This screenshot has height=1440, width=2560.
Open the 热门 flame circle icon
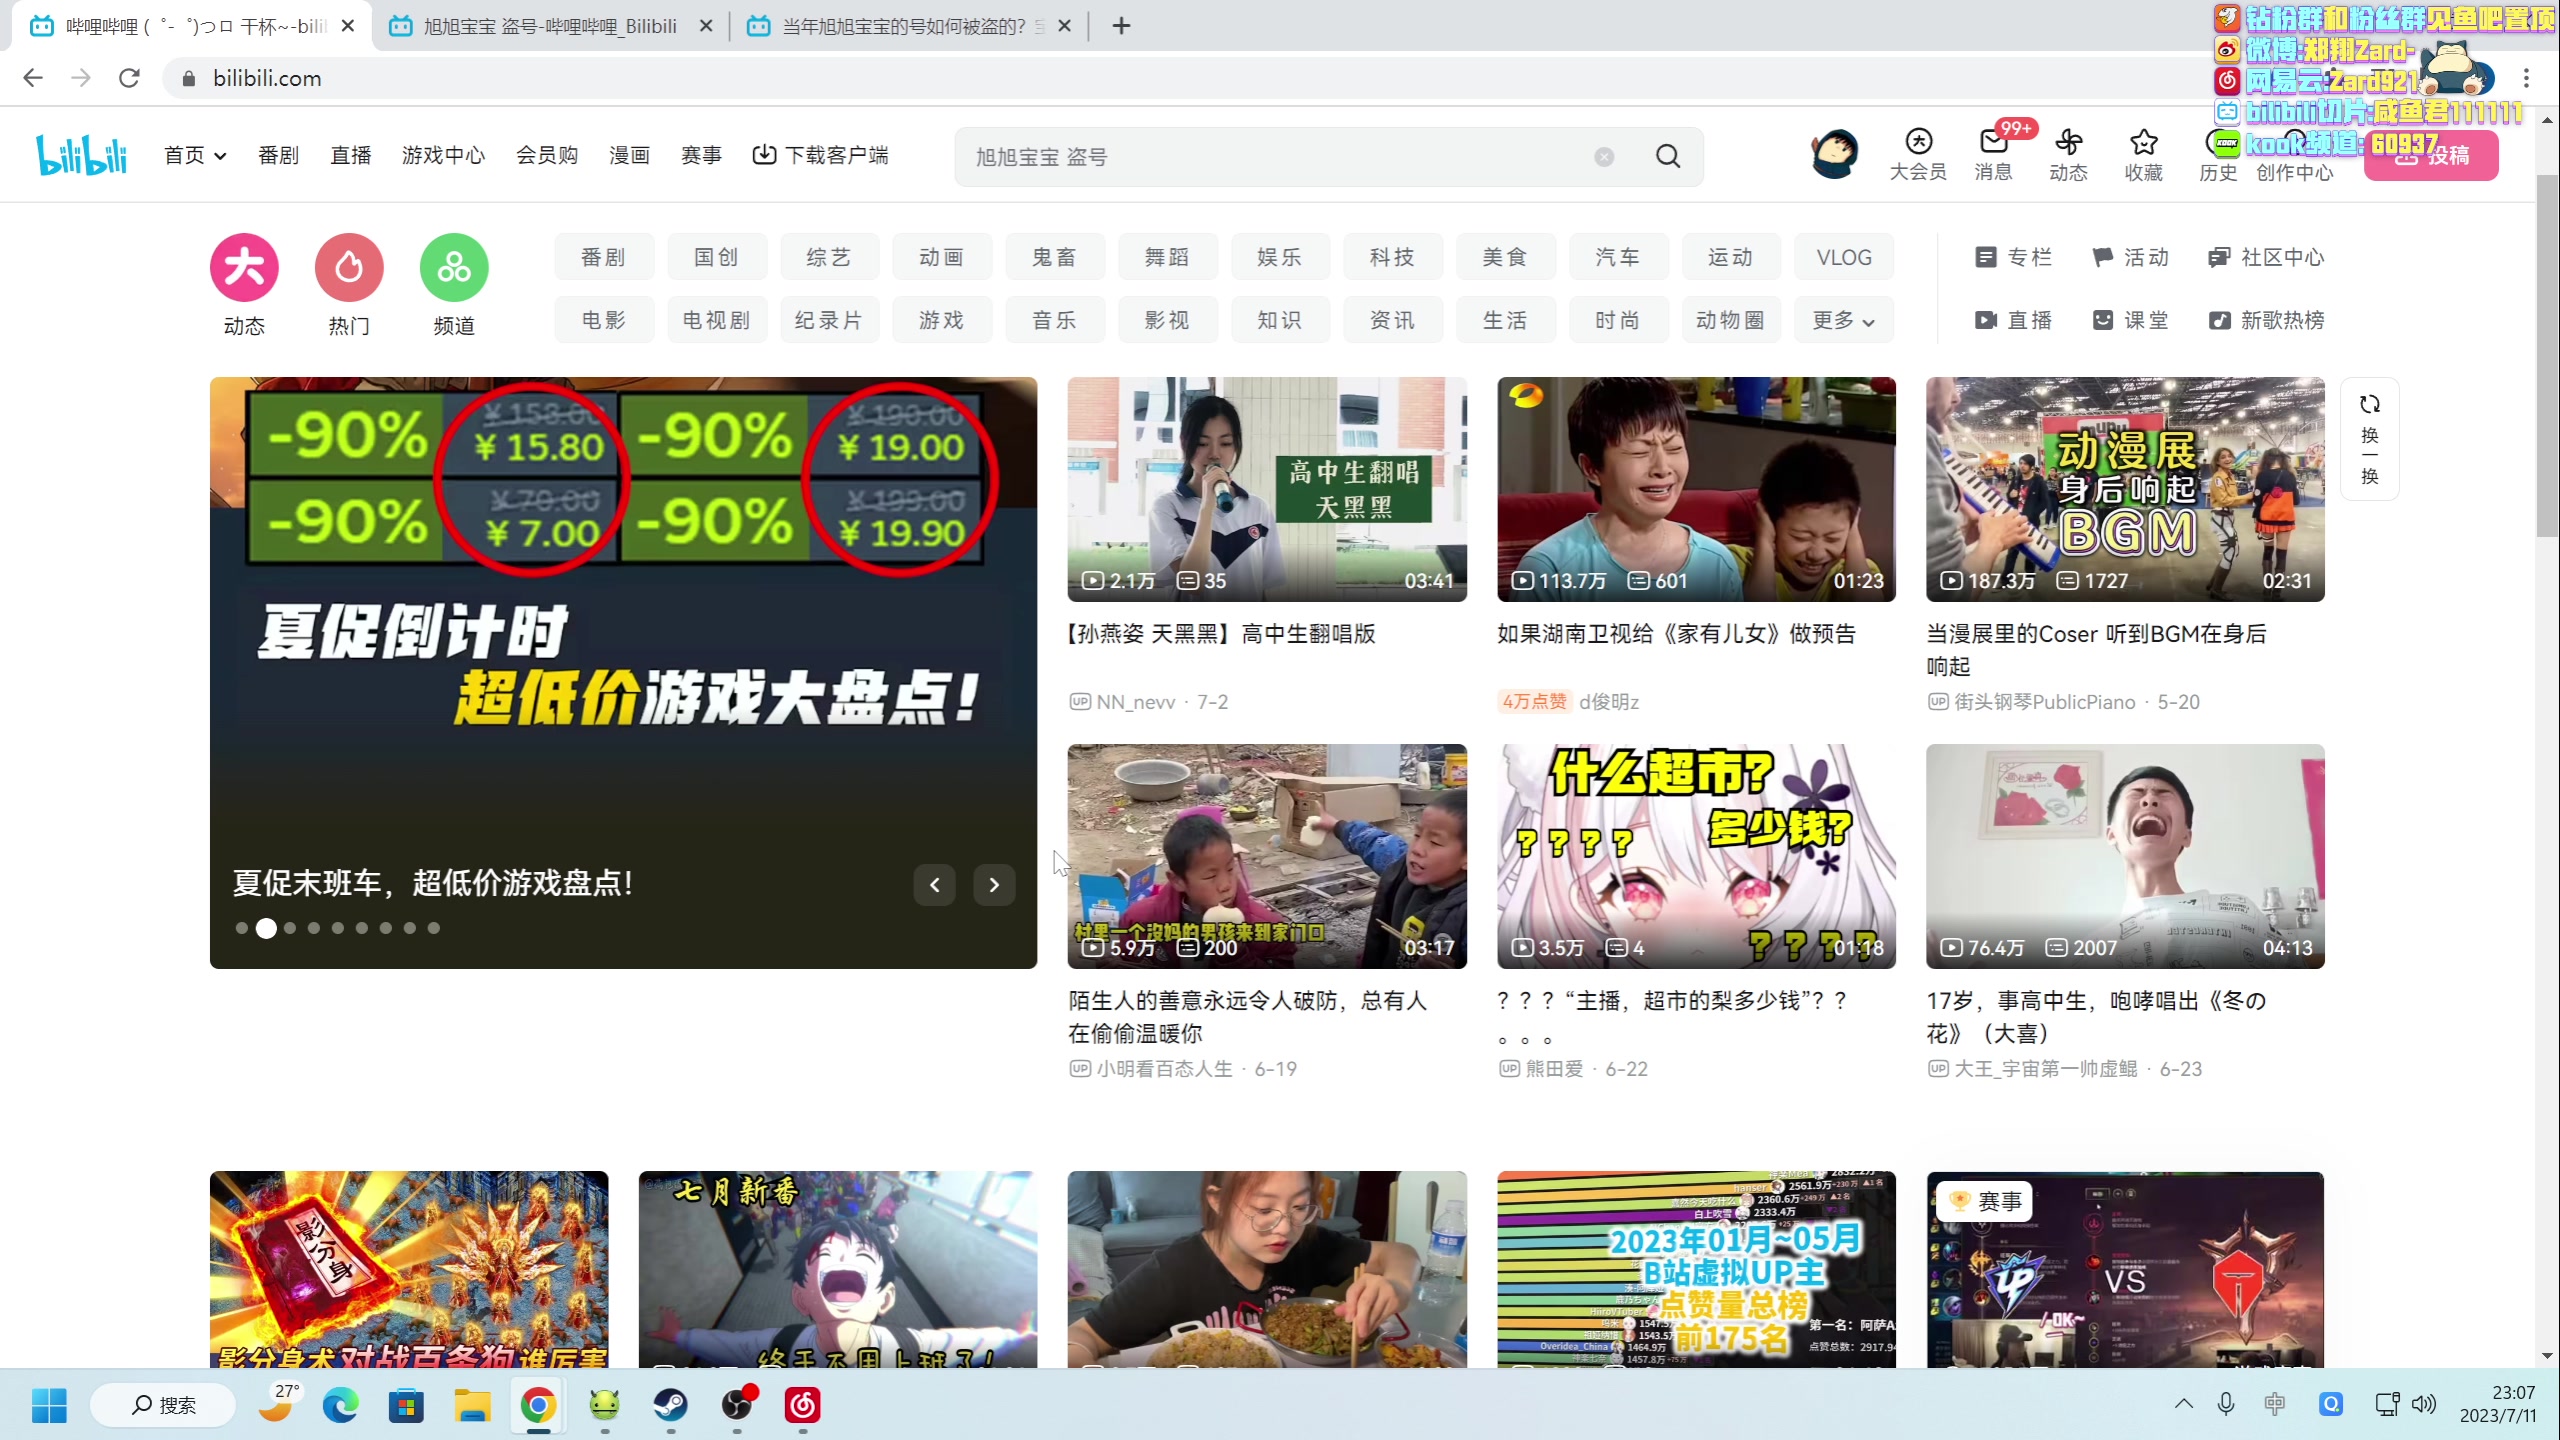pyautogui.click(x=349, y=268)
